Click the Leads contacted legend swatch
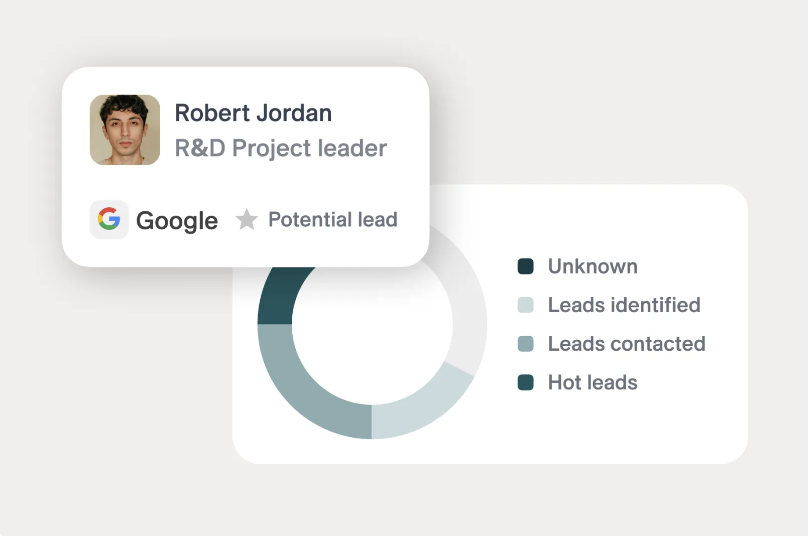808x536 pixels. pyautogui.click(x=526, y=344)
